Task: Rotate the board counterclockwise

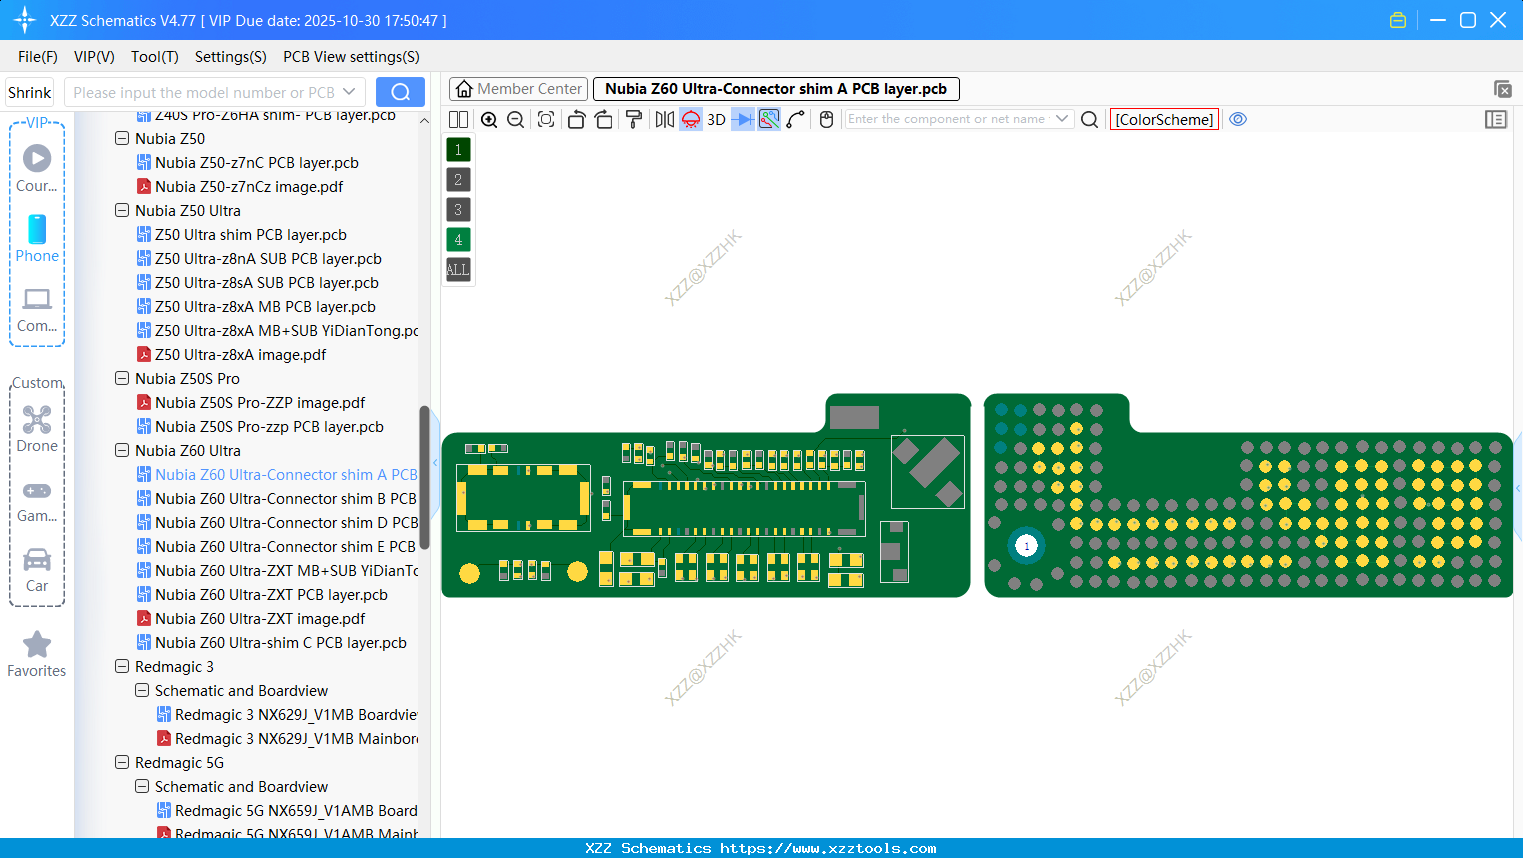Action: 576,120
